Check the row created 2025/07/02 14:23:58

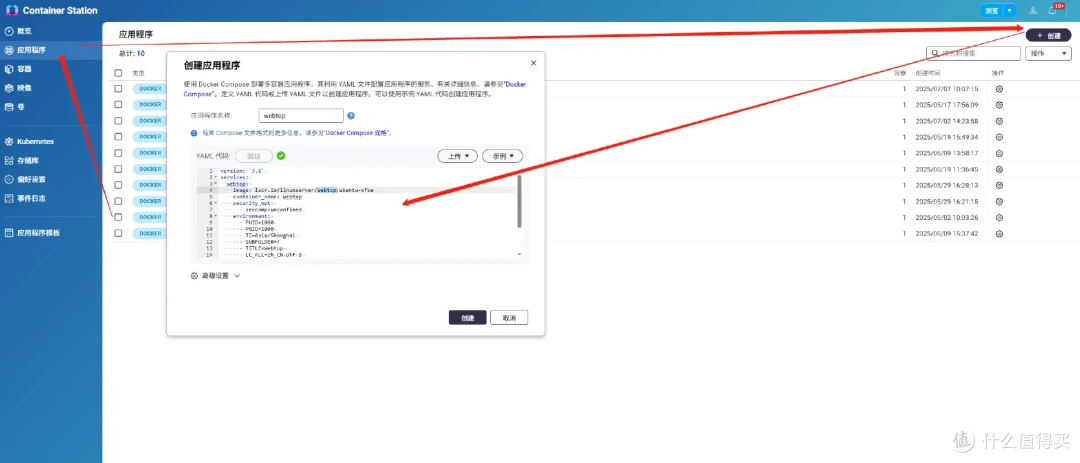(118, 121)
